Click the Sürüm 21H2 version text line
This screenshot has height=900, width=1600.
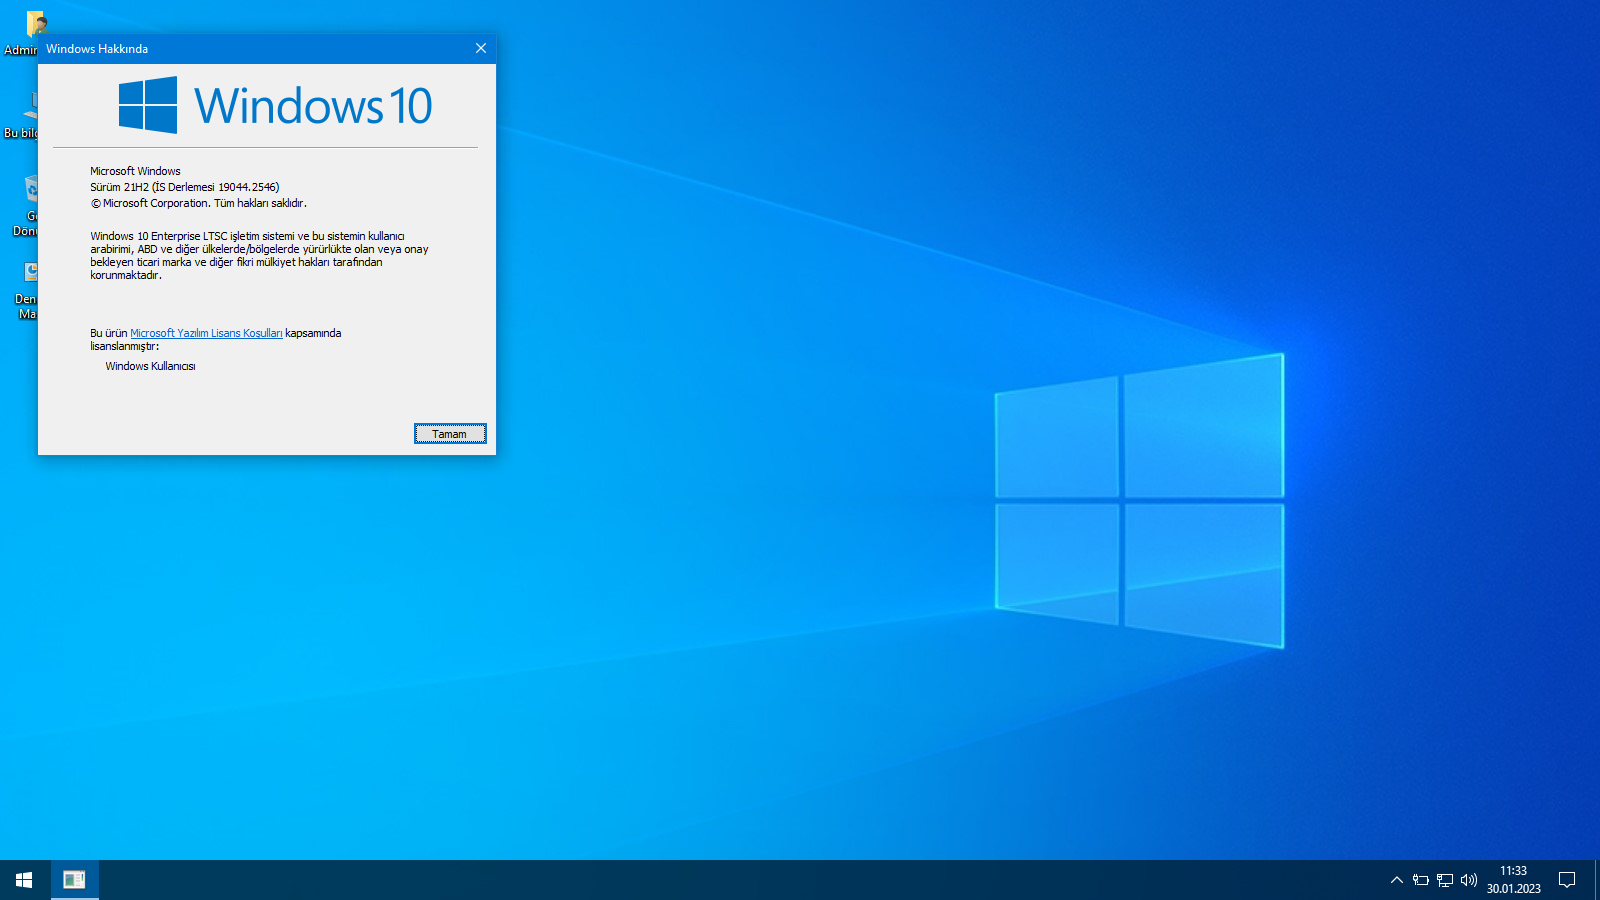pyautogui.click(x=185, y=187)
